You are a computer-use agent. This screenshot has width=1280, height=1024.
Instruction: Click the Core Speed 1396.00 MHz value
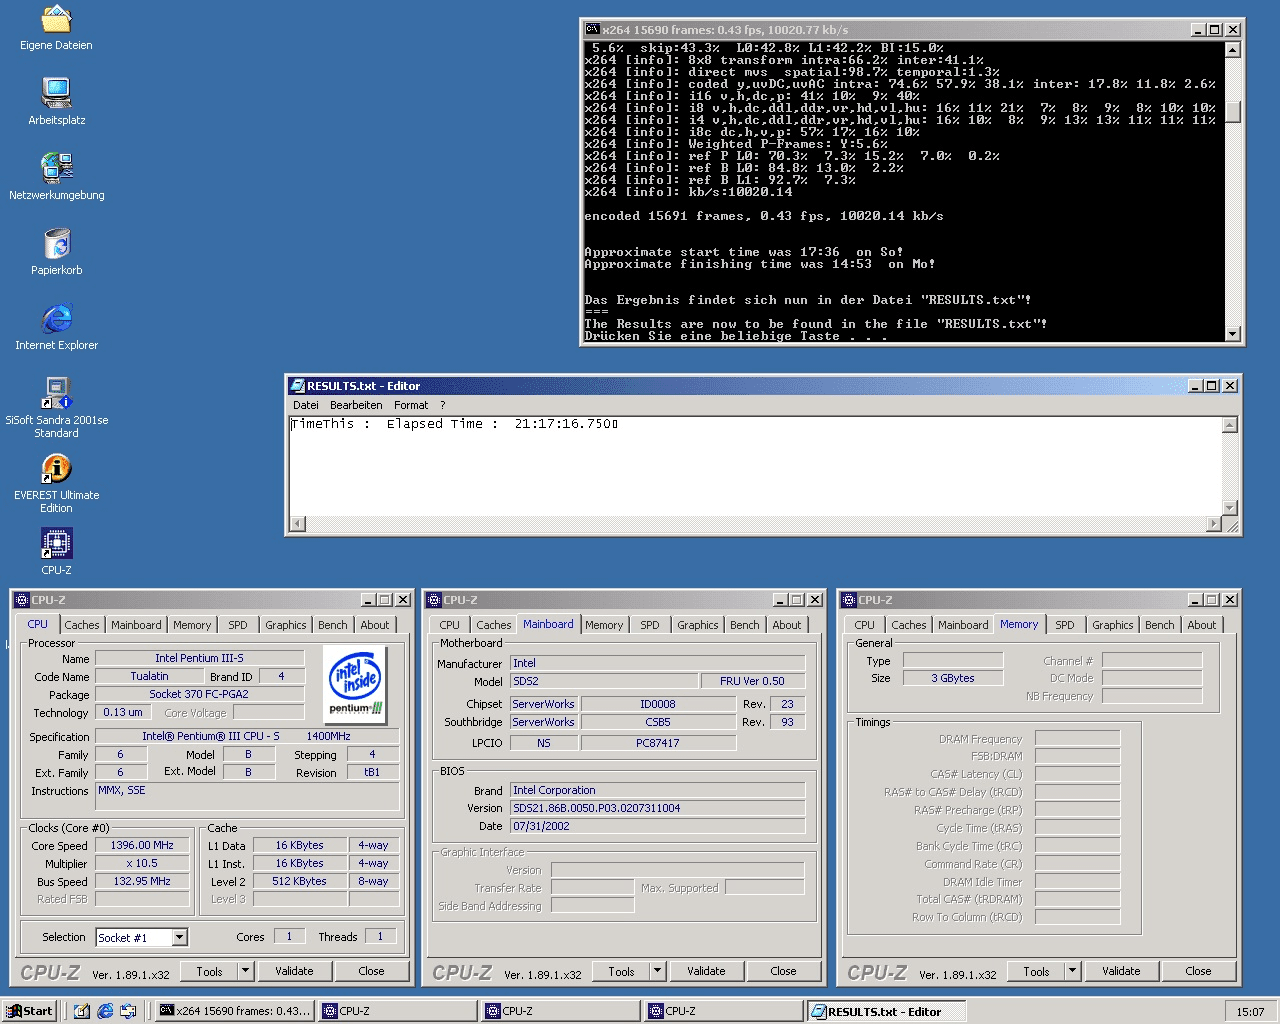coord(142,845)
